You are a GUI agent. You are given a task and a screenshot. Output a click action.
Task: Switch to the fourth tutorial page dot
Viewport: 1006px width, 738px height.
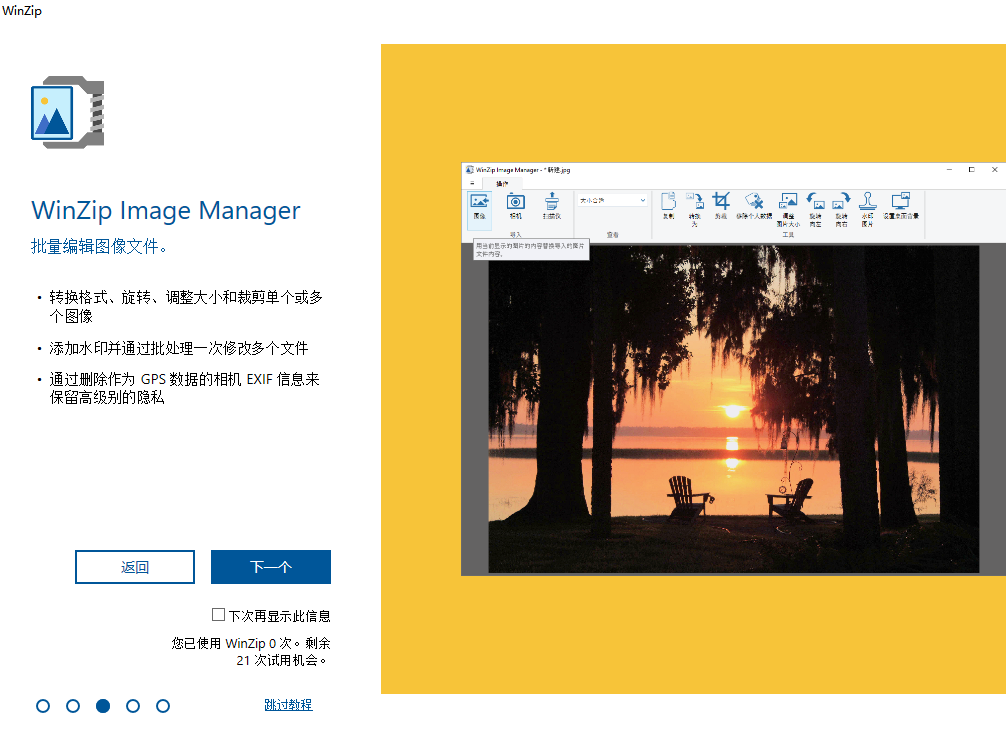click(x=133, y=706)
